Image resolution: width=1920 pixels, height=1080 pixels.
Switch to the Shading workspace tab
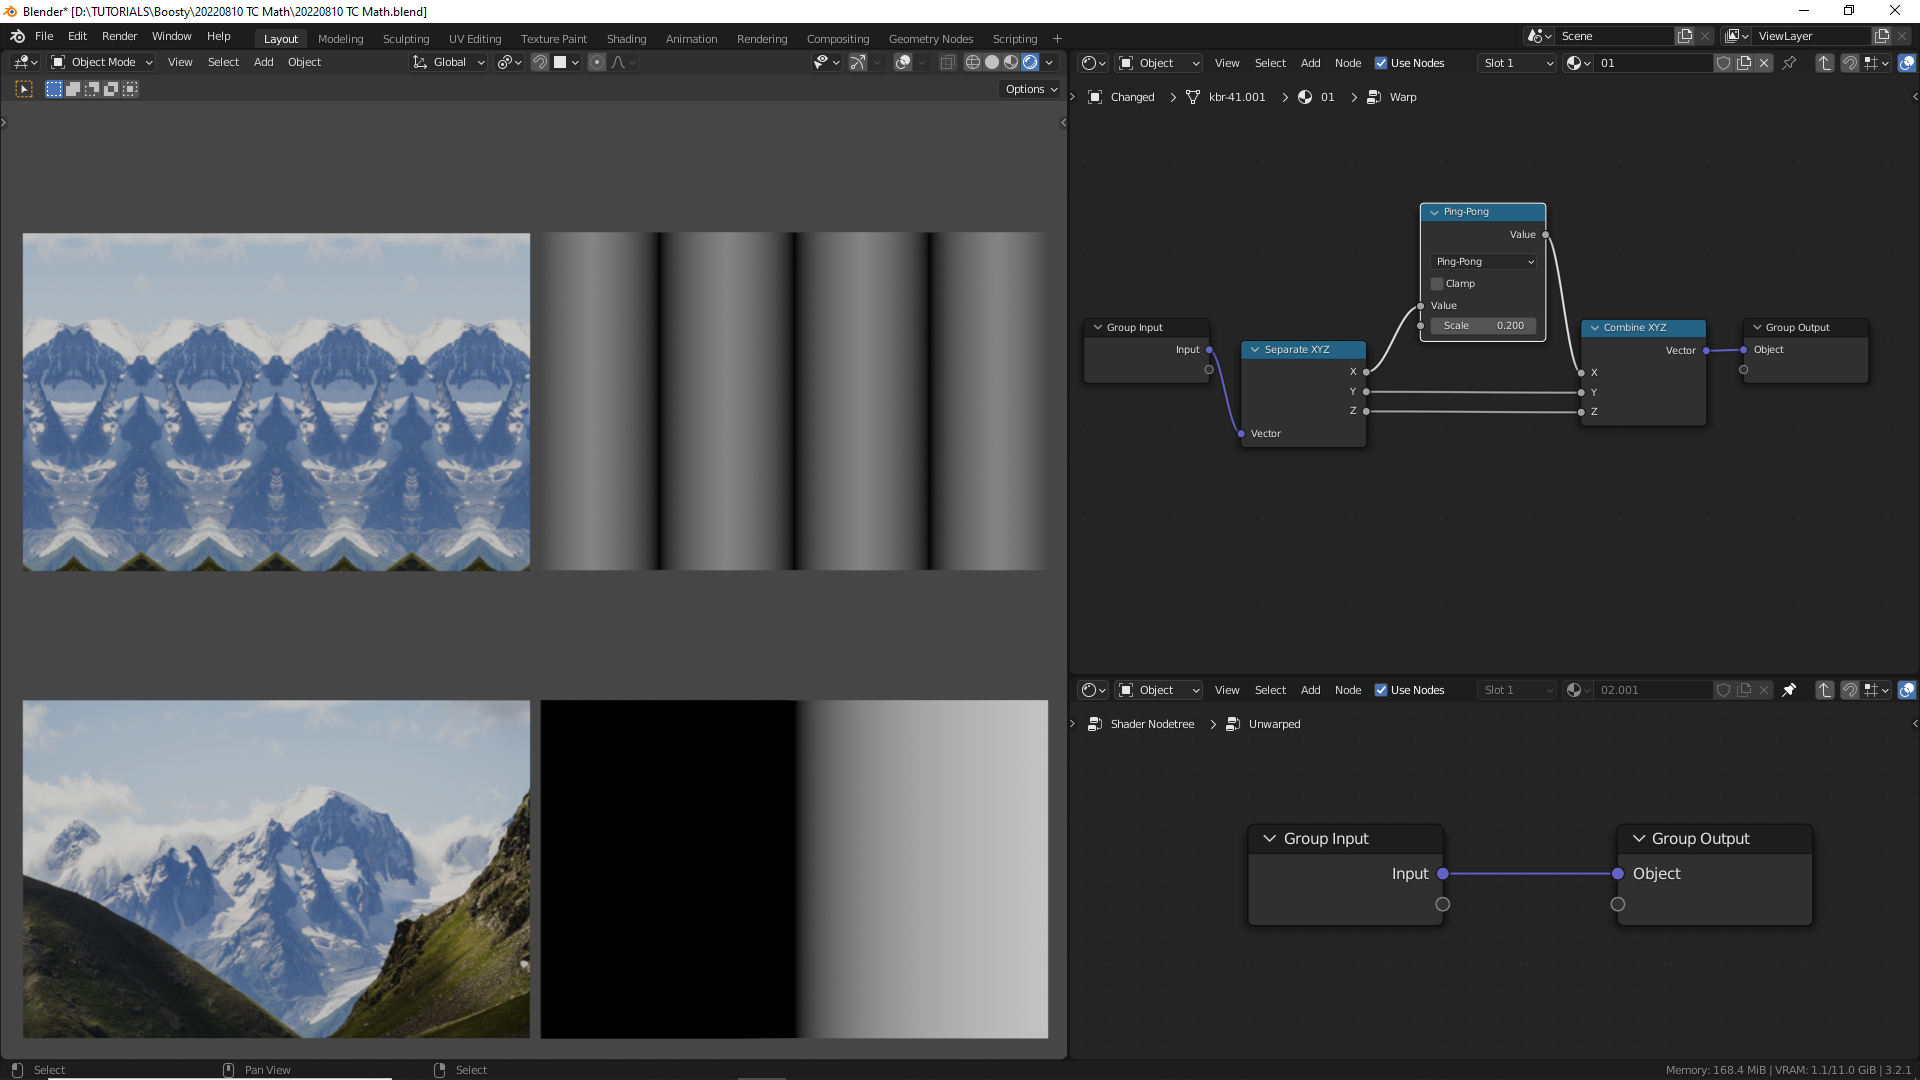point(626,39)
